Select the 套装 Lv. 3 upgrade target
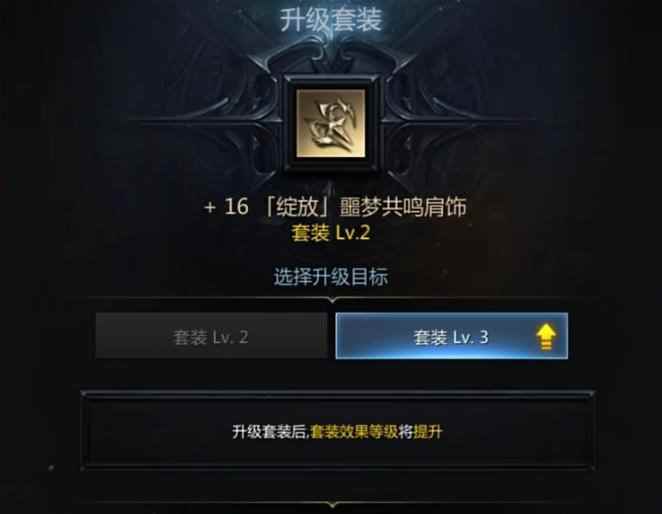 coord(451,336)
